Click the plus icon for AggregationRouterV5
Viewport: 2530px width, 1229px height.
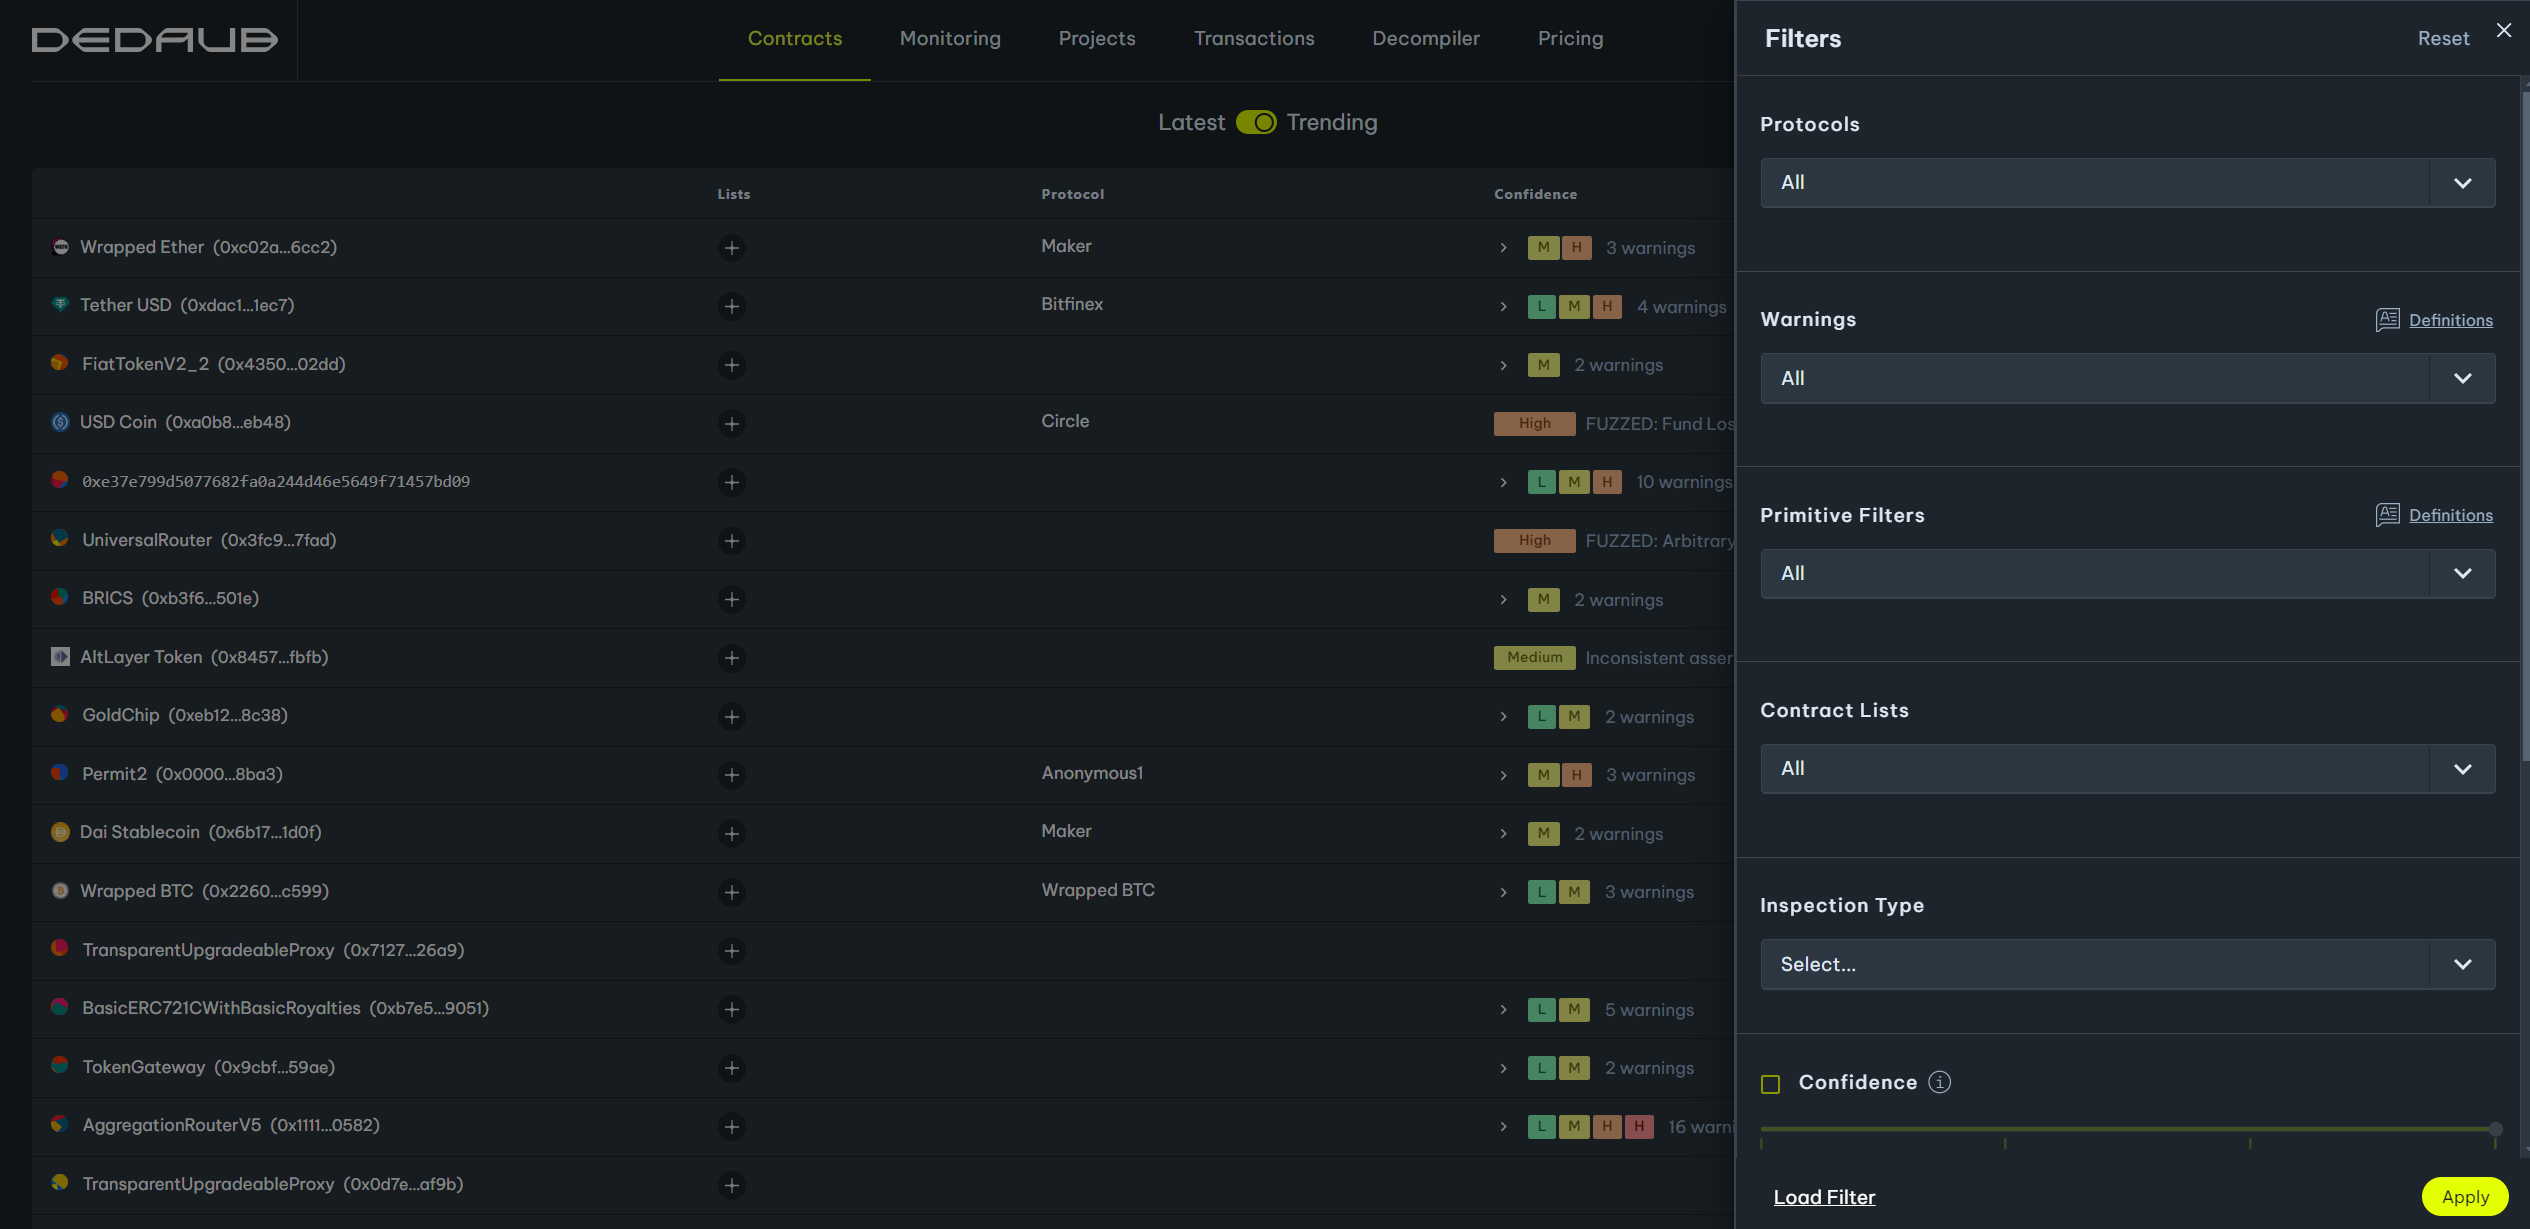pos(732,1127)
